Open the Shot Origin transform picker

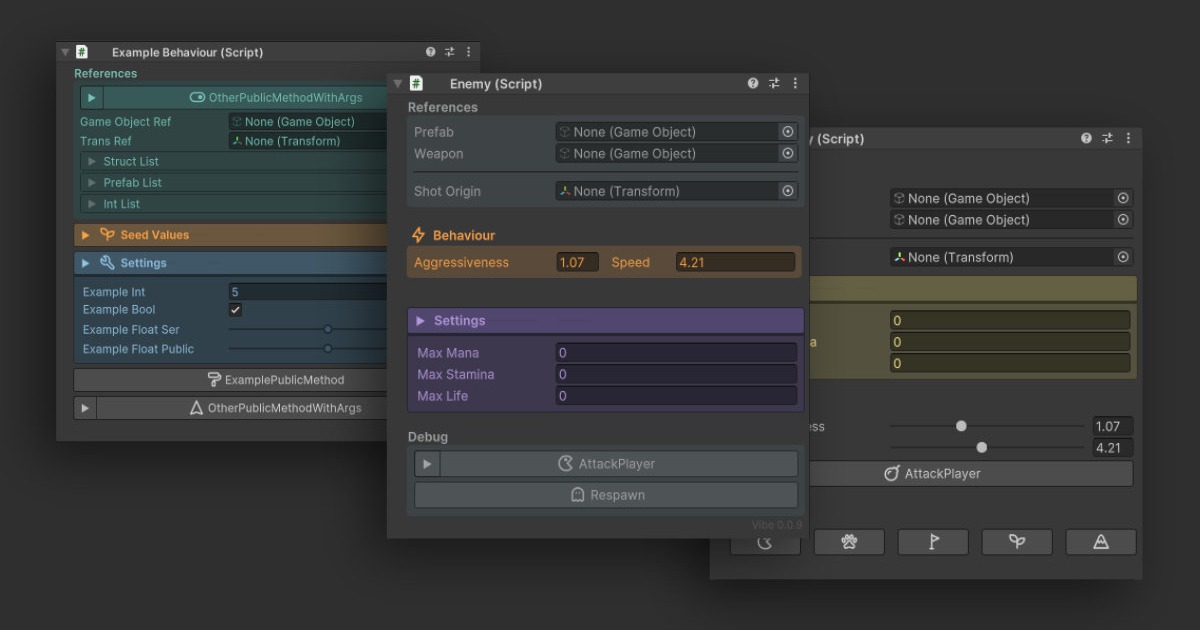pyautogui.click(x=789, y=190)
